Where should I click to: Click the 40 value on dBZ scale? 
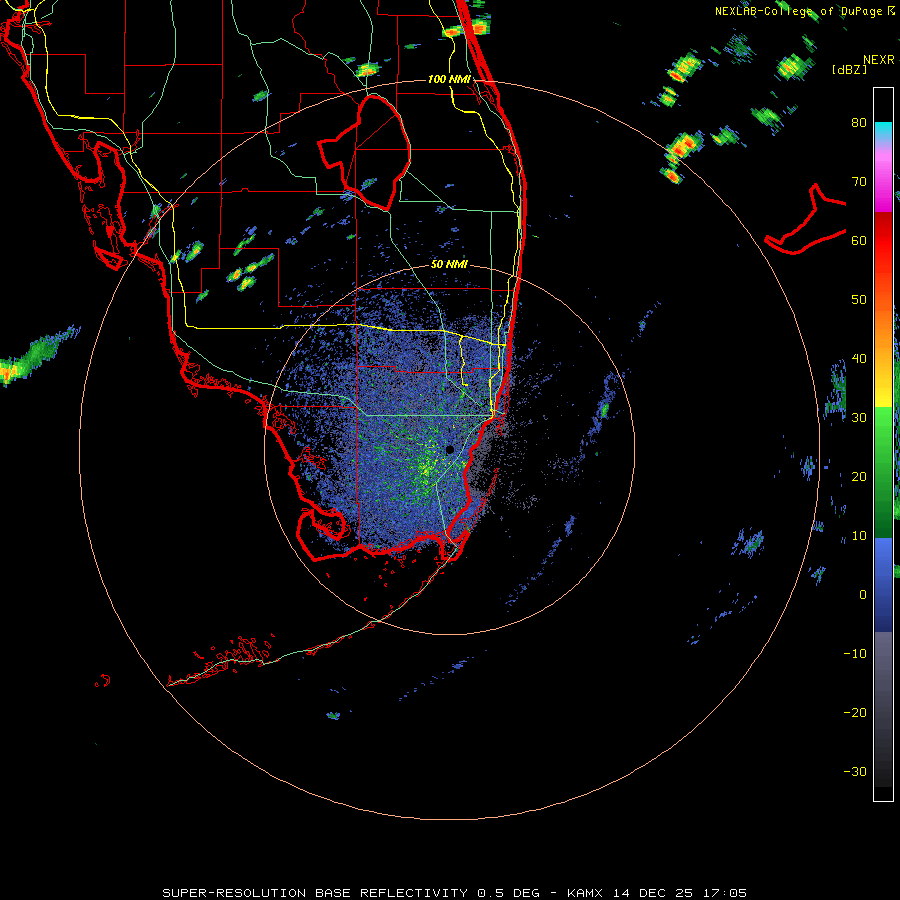coord(859,359)
